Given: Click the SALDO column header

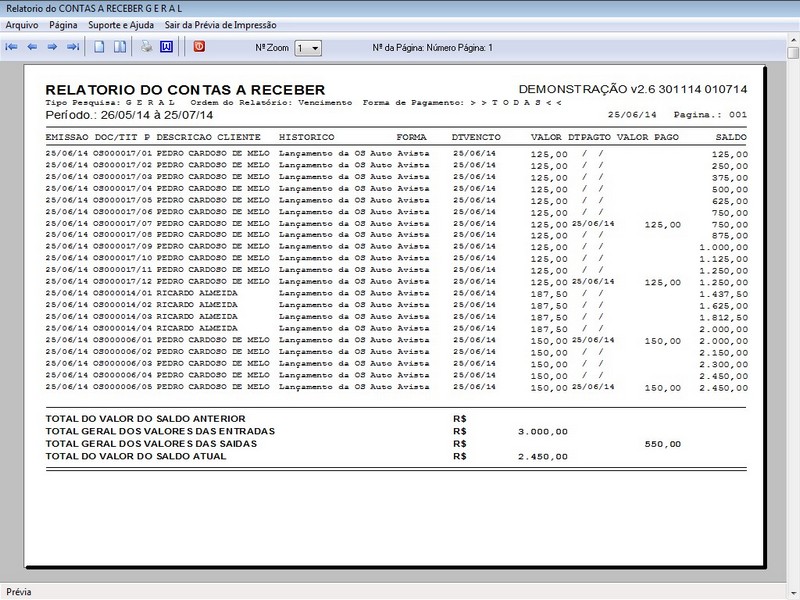Looking at the screenshot, I should (731, 136).
